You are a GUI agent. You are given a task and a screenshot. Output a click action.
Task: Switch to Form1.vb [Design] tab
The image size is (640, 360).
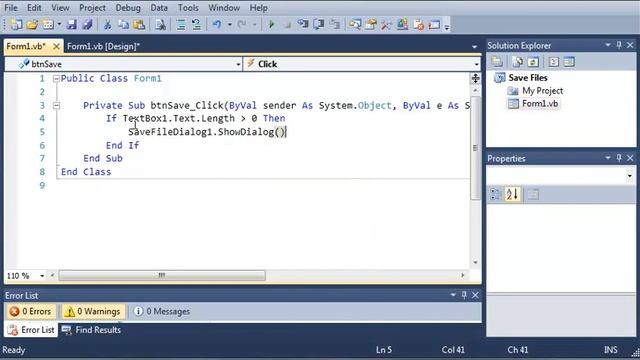click(x=103, y=47)
